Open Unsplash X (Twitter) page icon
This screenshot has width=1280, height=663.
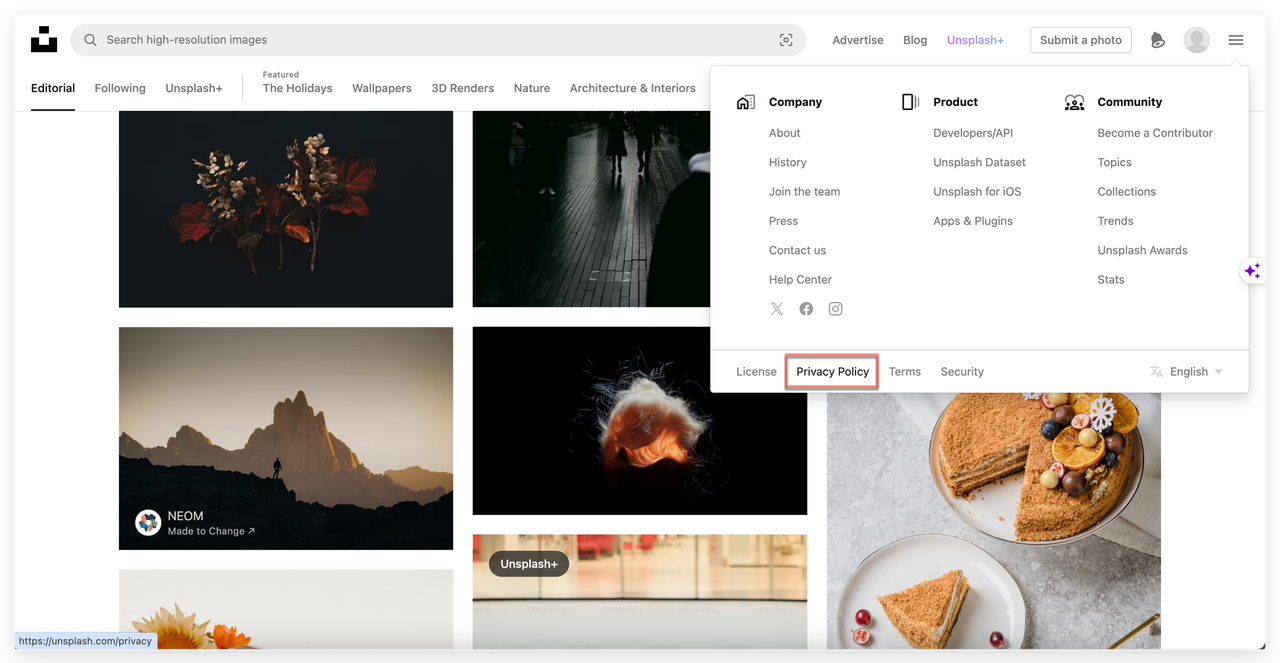click(x=777, y=309)
